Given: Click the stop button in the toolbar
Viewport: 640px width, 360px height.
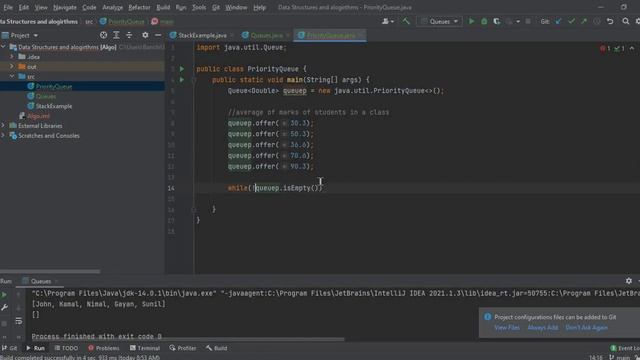Looking at the screenshot, I should click(x=528, y=21).
